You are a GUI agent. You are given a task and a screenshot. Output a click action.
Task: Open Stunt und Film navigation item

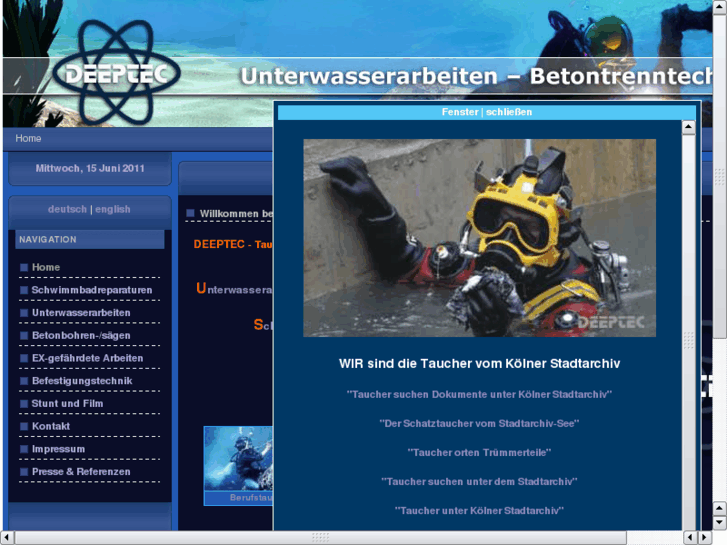coord(67,404)
